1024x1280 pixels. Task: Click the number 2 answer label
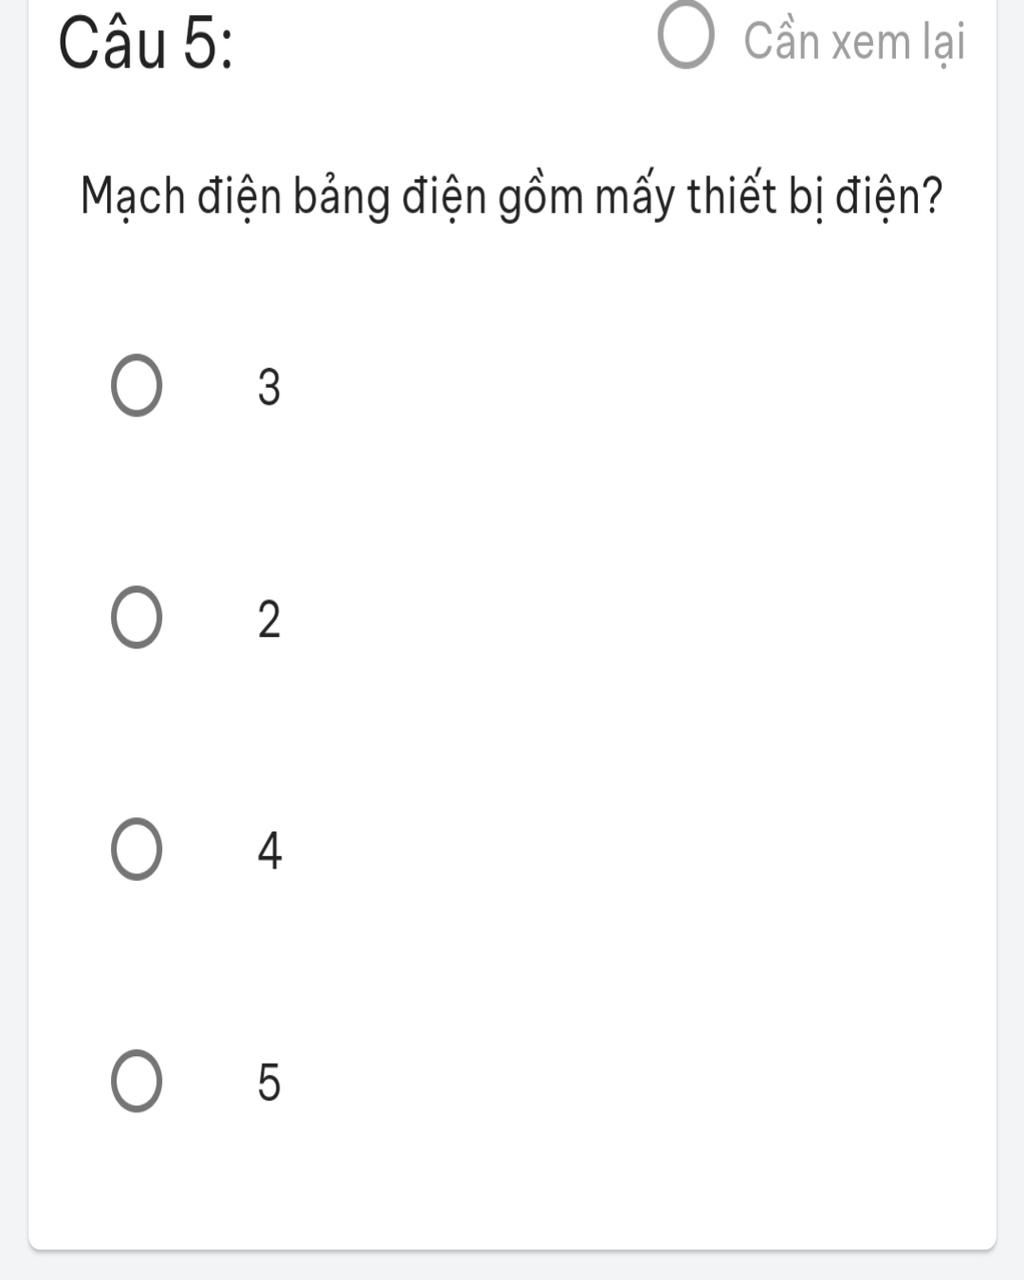point(269,620)
